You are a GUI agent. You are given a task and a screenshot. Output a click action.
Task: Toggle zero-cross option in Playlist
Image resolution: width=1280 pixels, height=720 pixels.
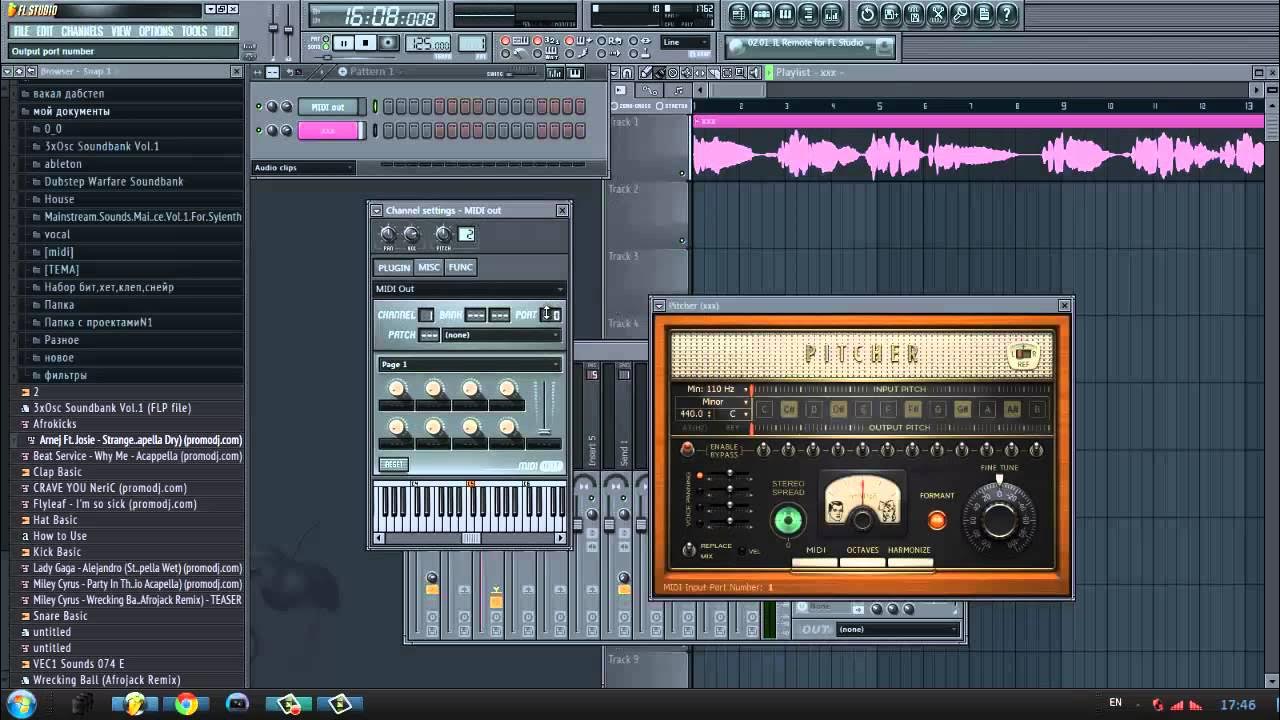click(631, 106)
